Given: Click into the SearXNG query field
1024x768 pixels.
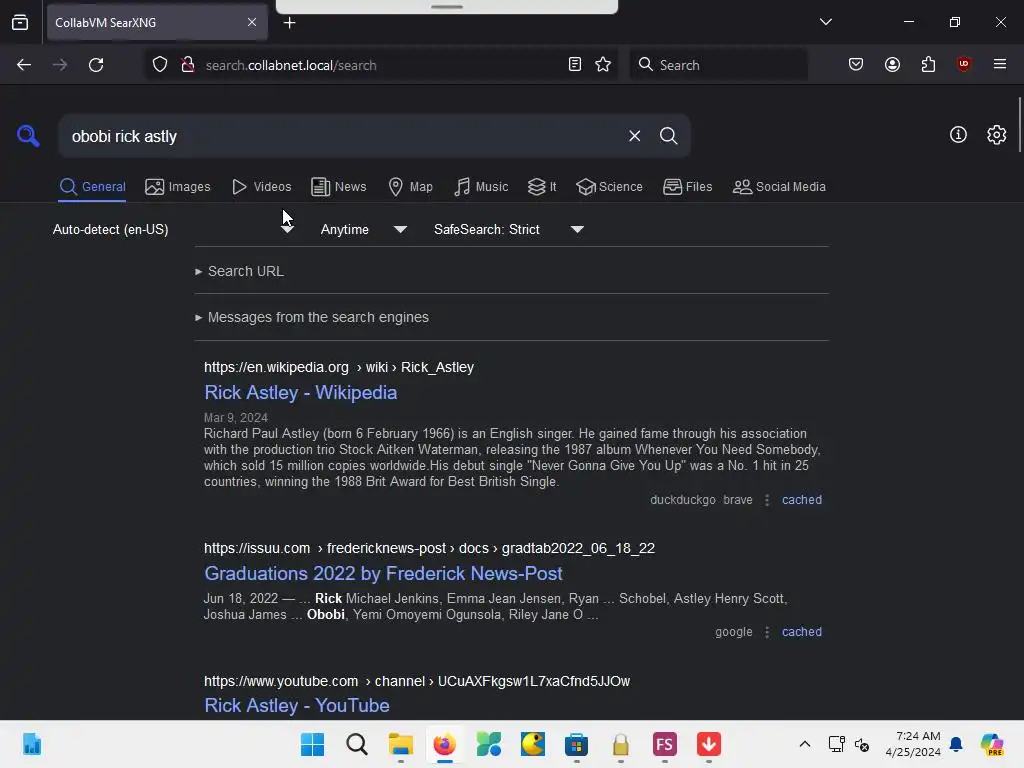Looking at the screenshot, I should pyautogui.click(x=340, y=136).
